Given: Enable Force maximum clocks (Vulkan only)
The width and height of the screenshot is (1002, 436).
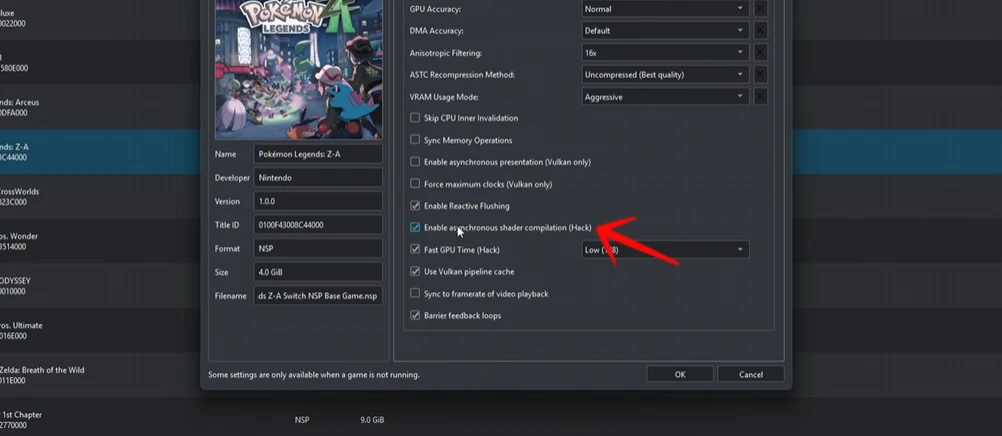Looking at the screenshot, I should pyautogui.click(x=415, y=184).
